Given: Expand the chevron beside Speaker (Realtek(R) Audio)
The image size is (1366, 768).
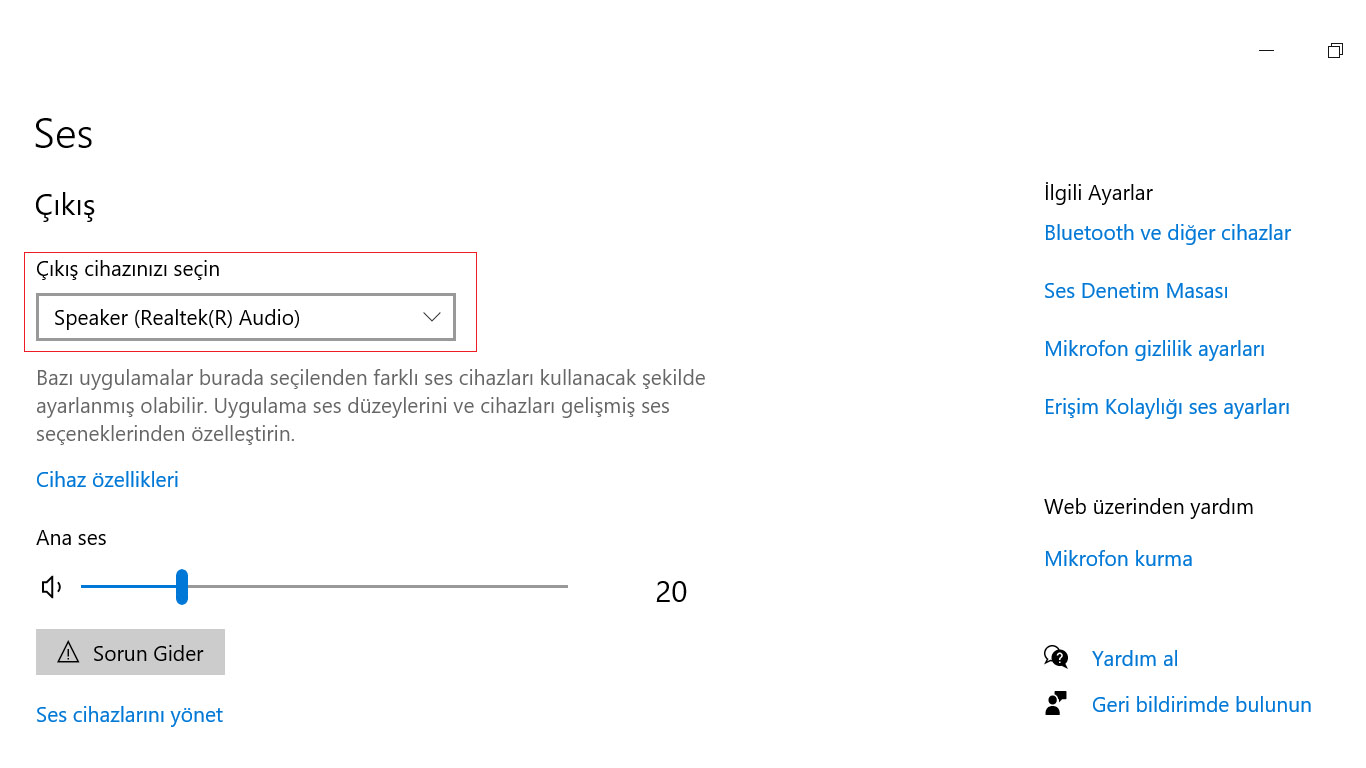Looking at the screenshot, I should [x=432, y=317].
